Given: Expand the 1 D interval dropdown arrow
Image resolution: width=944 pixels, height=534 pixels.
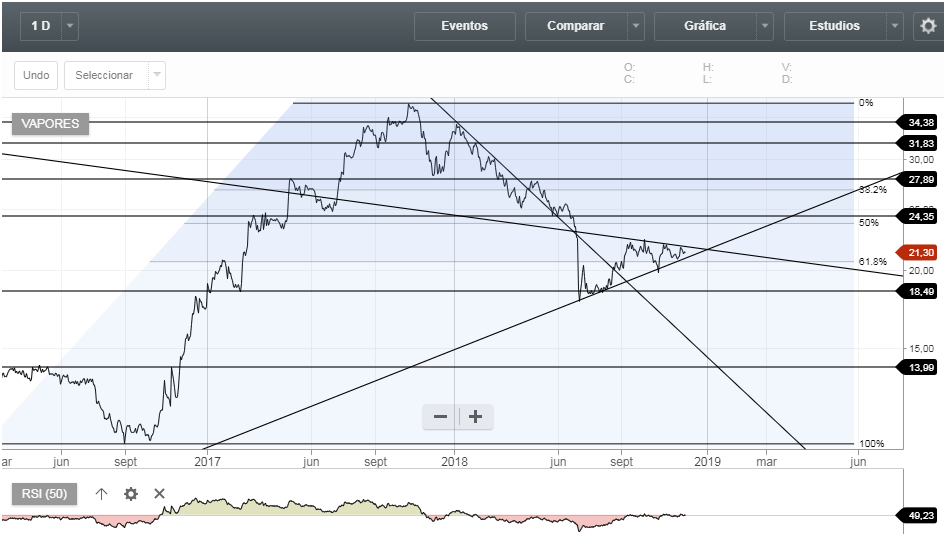Looking at the screenshot, I should [x=70, y=26].
